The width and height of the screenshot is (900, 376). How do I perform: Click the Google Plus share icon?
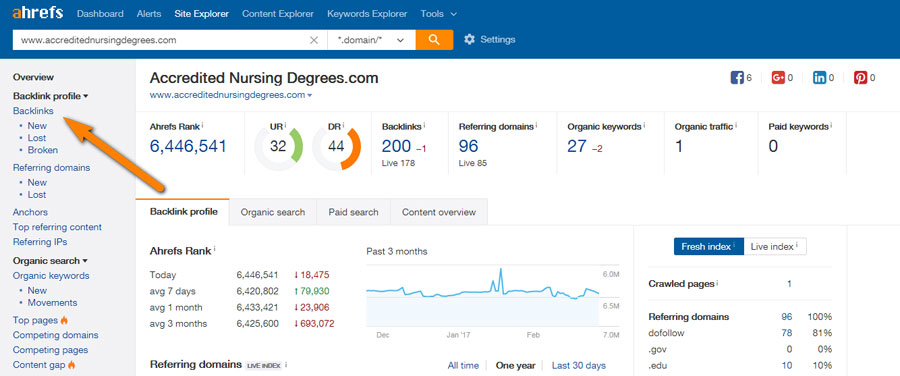(778, 77)
